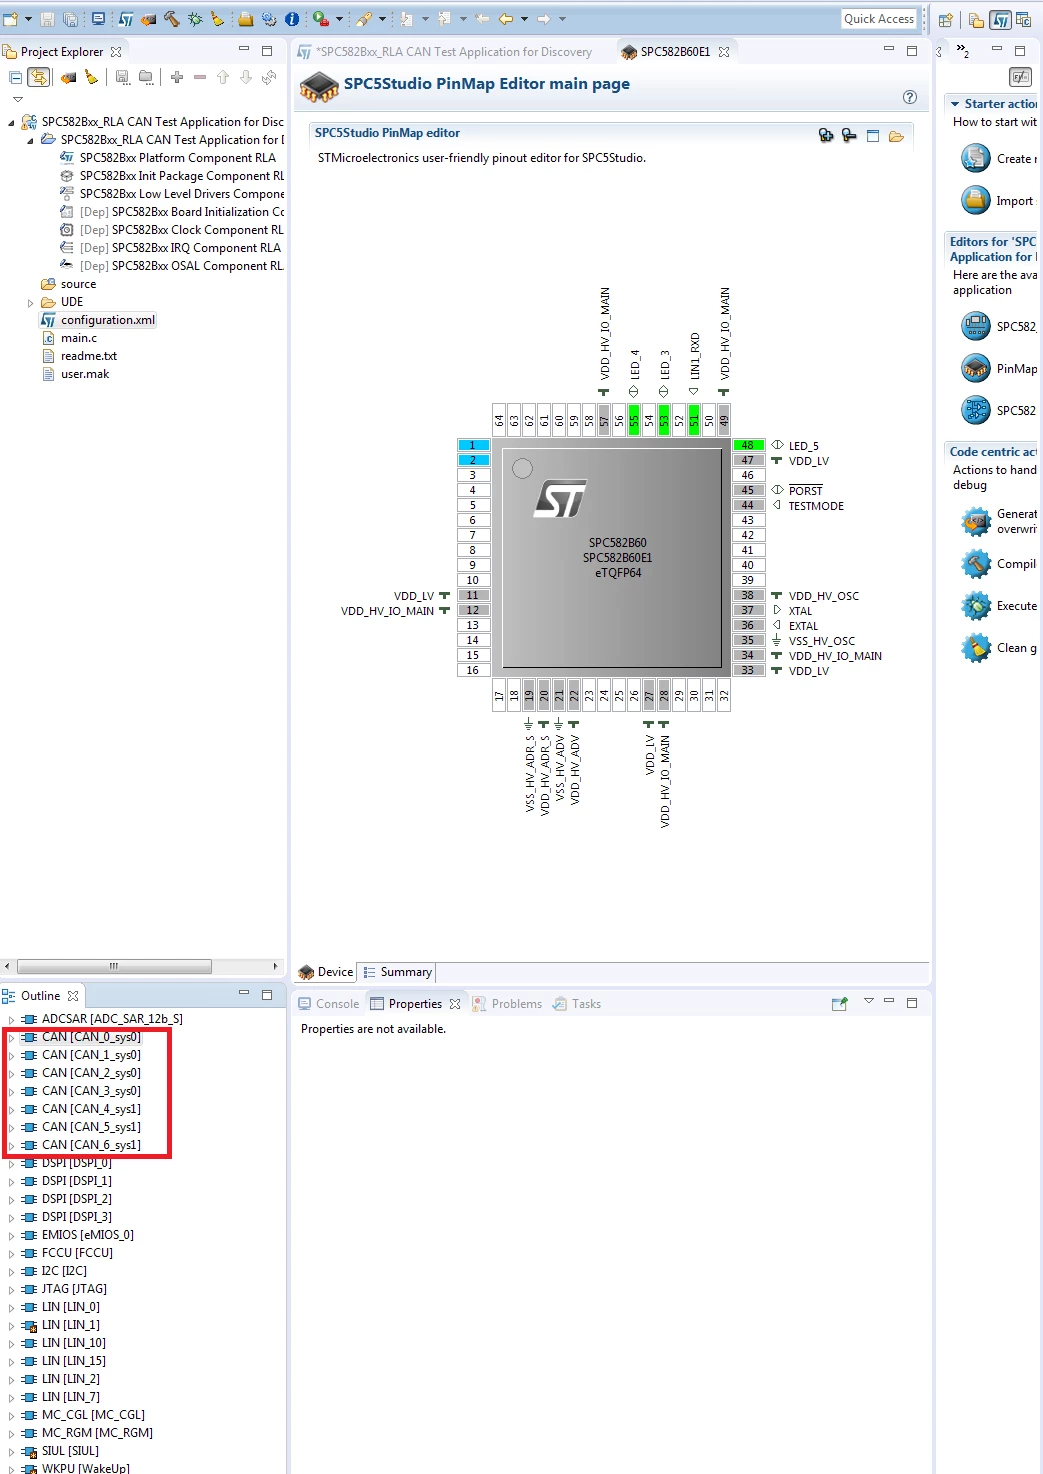Screen dimensions: 1043x1474
Task: Click Collapse All in Project Explorer toolbar
Action: click(16, 77)
